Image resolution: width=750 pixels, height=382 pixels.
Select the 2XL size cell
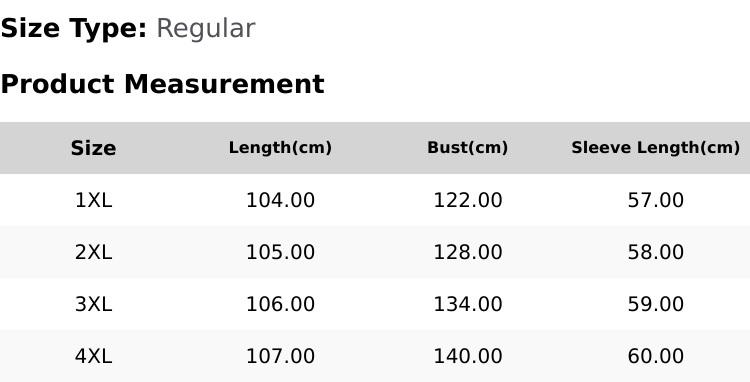point(93,252)
